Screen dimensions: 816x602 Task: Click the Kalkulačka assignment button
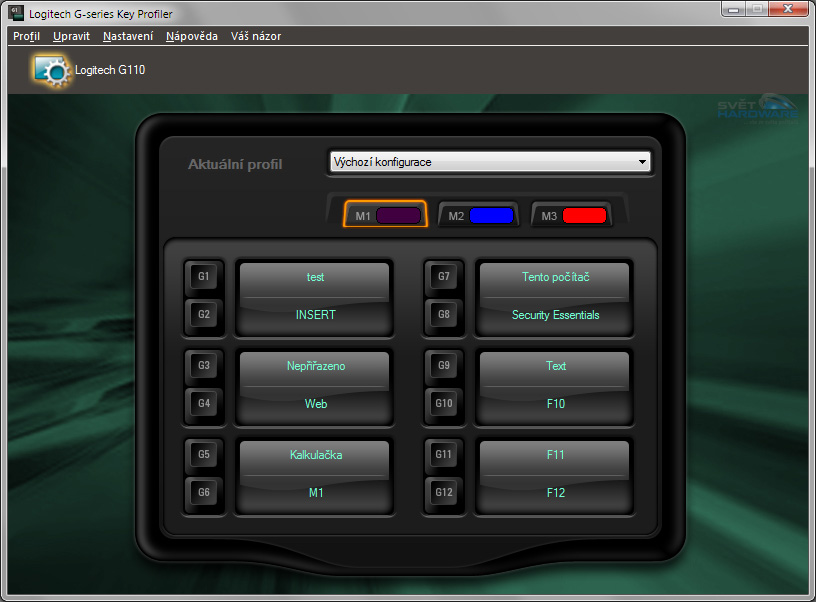pos(316,455)
